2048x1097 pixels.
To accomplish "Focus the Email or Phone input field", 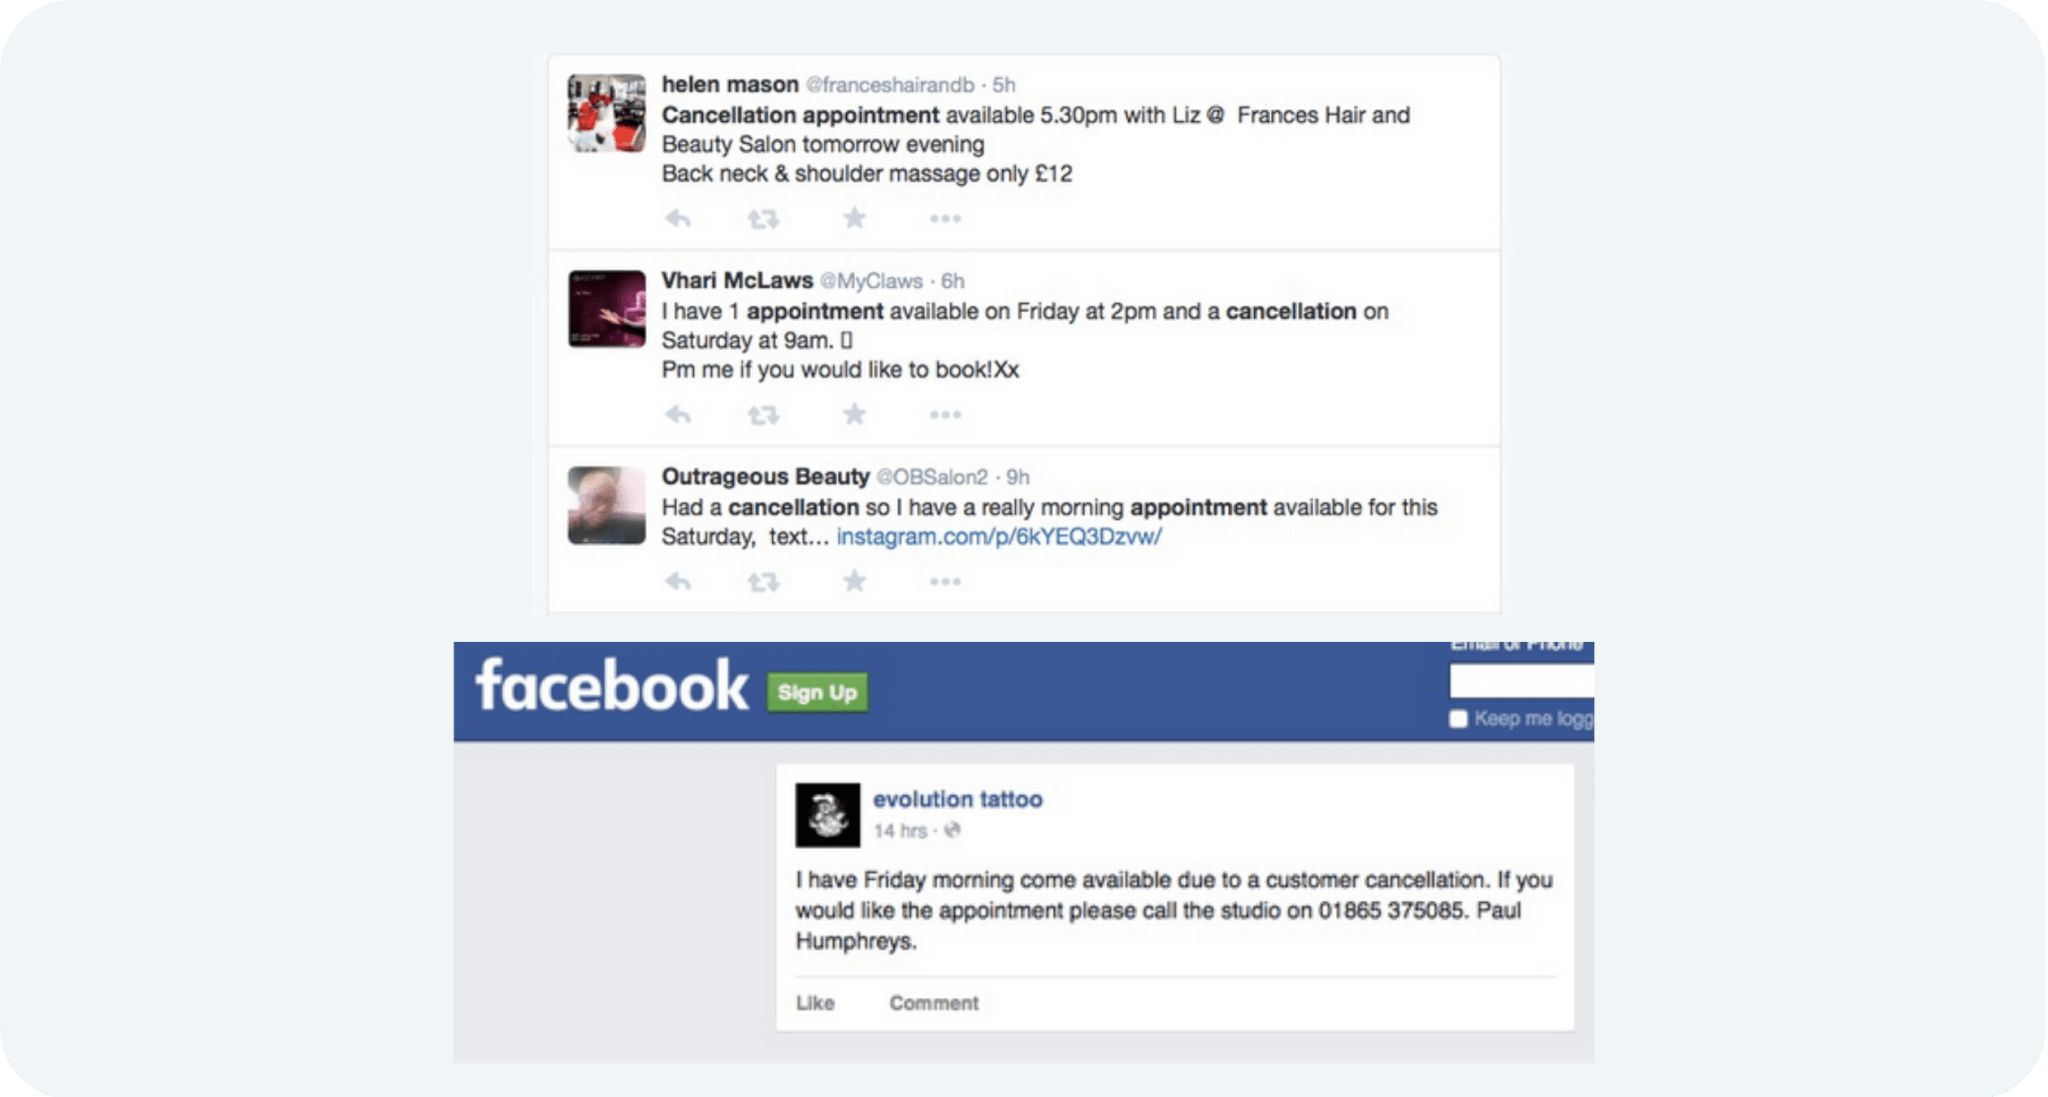I will [1521, 681].
